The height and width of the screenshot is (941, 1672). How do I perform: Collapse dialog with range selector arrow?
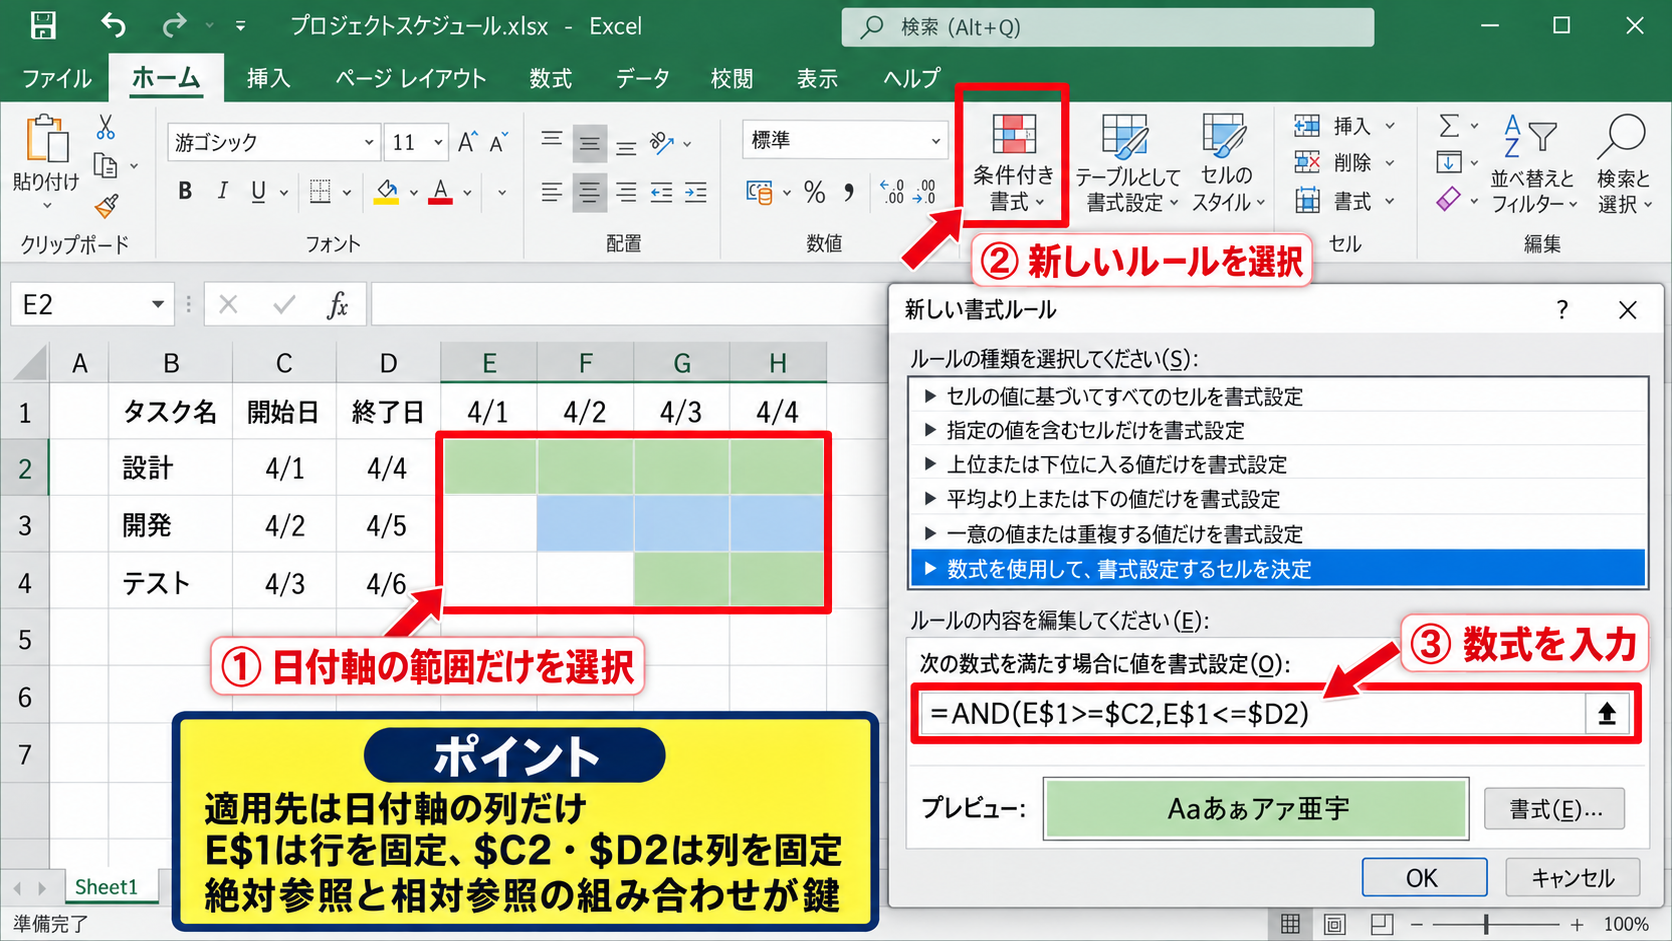coord(1607,713)
